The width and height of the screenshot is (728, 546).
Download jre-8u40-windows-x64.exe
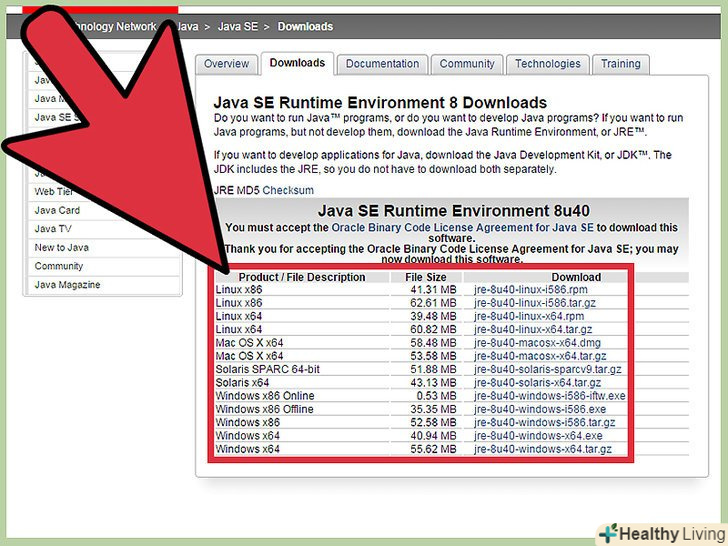pyautogui.click(x=538, y=436)
